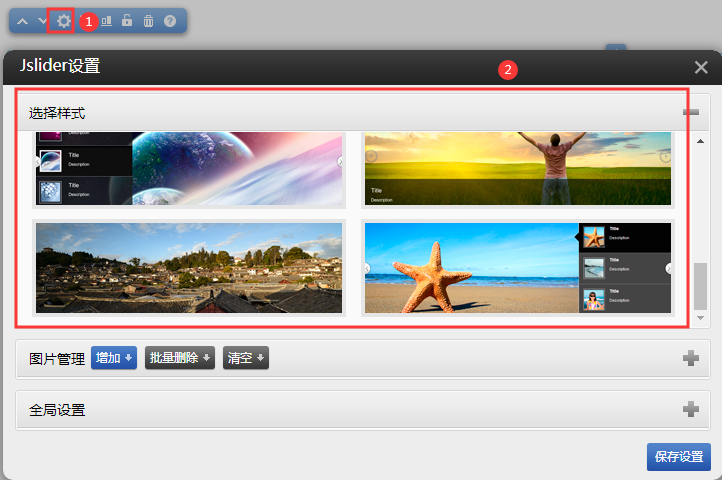Click the 保存设置 button
Viewport: 722px width, 480px height.
tap(679, 456)
